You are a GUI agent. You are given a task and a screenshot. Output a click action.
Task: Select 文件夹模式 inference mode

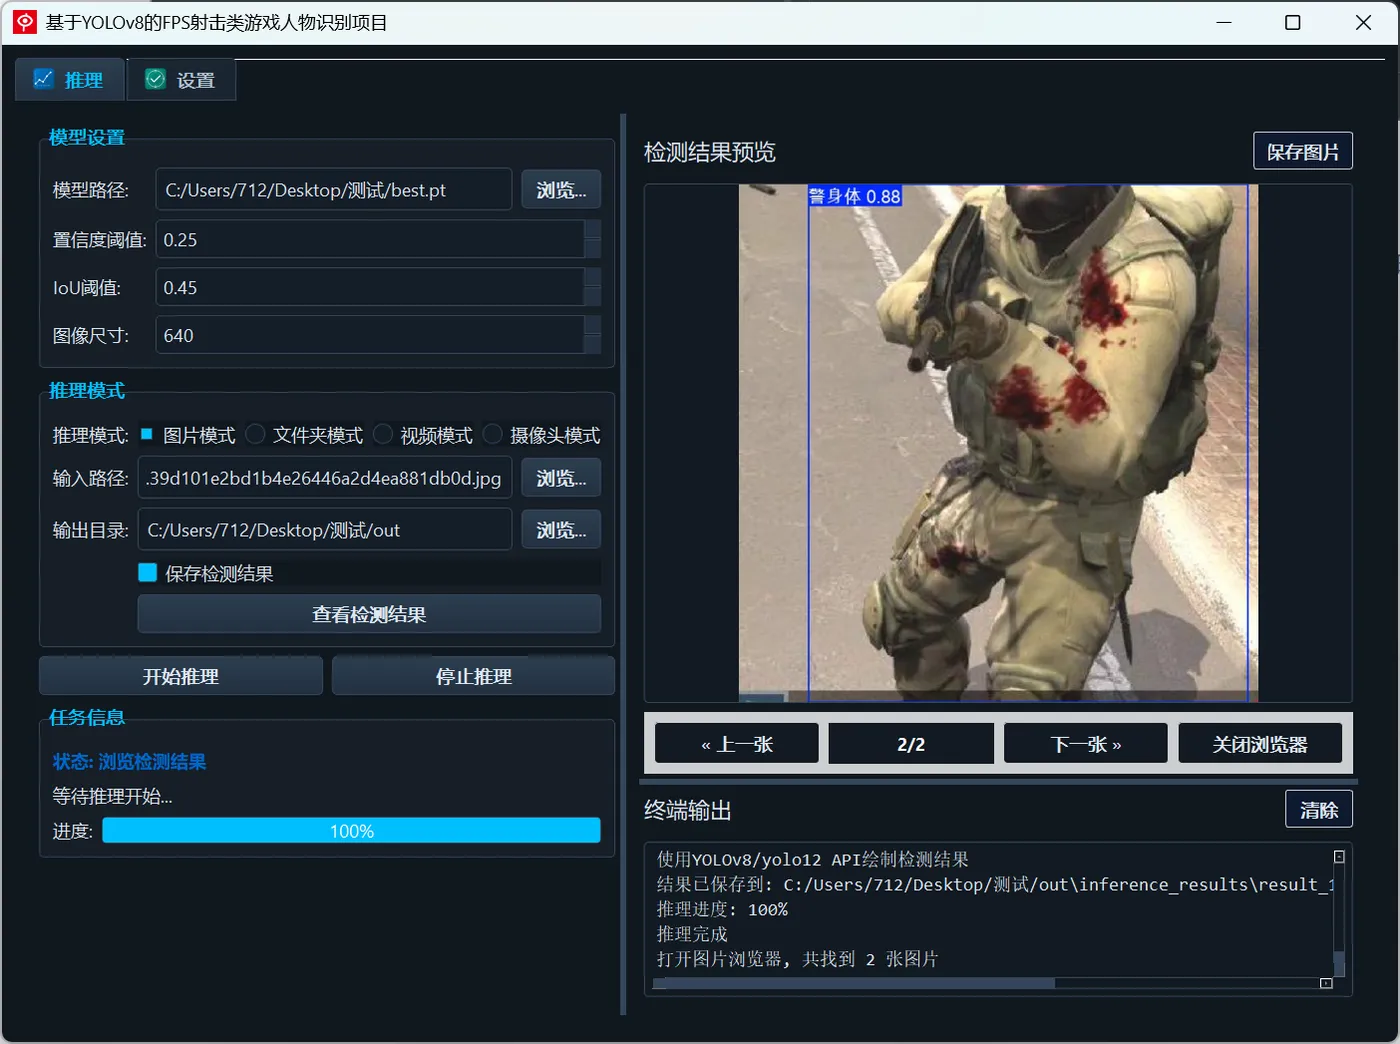256,434
